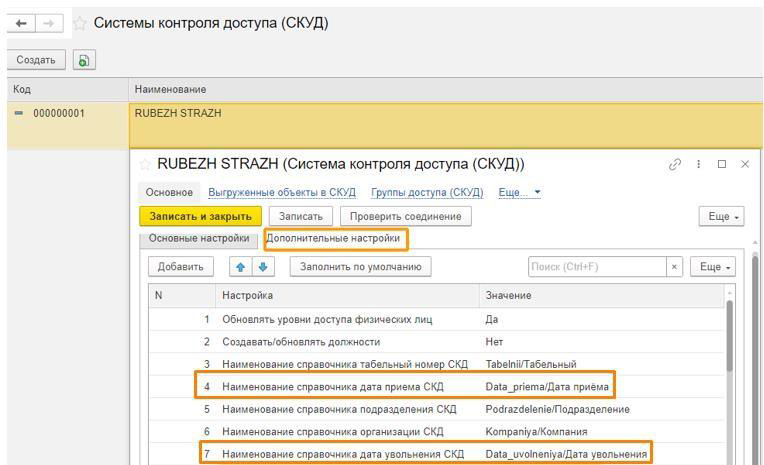Click the green icon next to Создать
The image size is (764, 465).
tap(84, 61)
